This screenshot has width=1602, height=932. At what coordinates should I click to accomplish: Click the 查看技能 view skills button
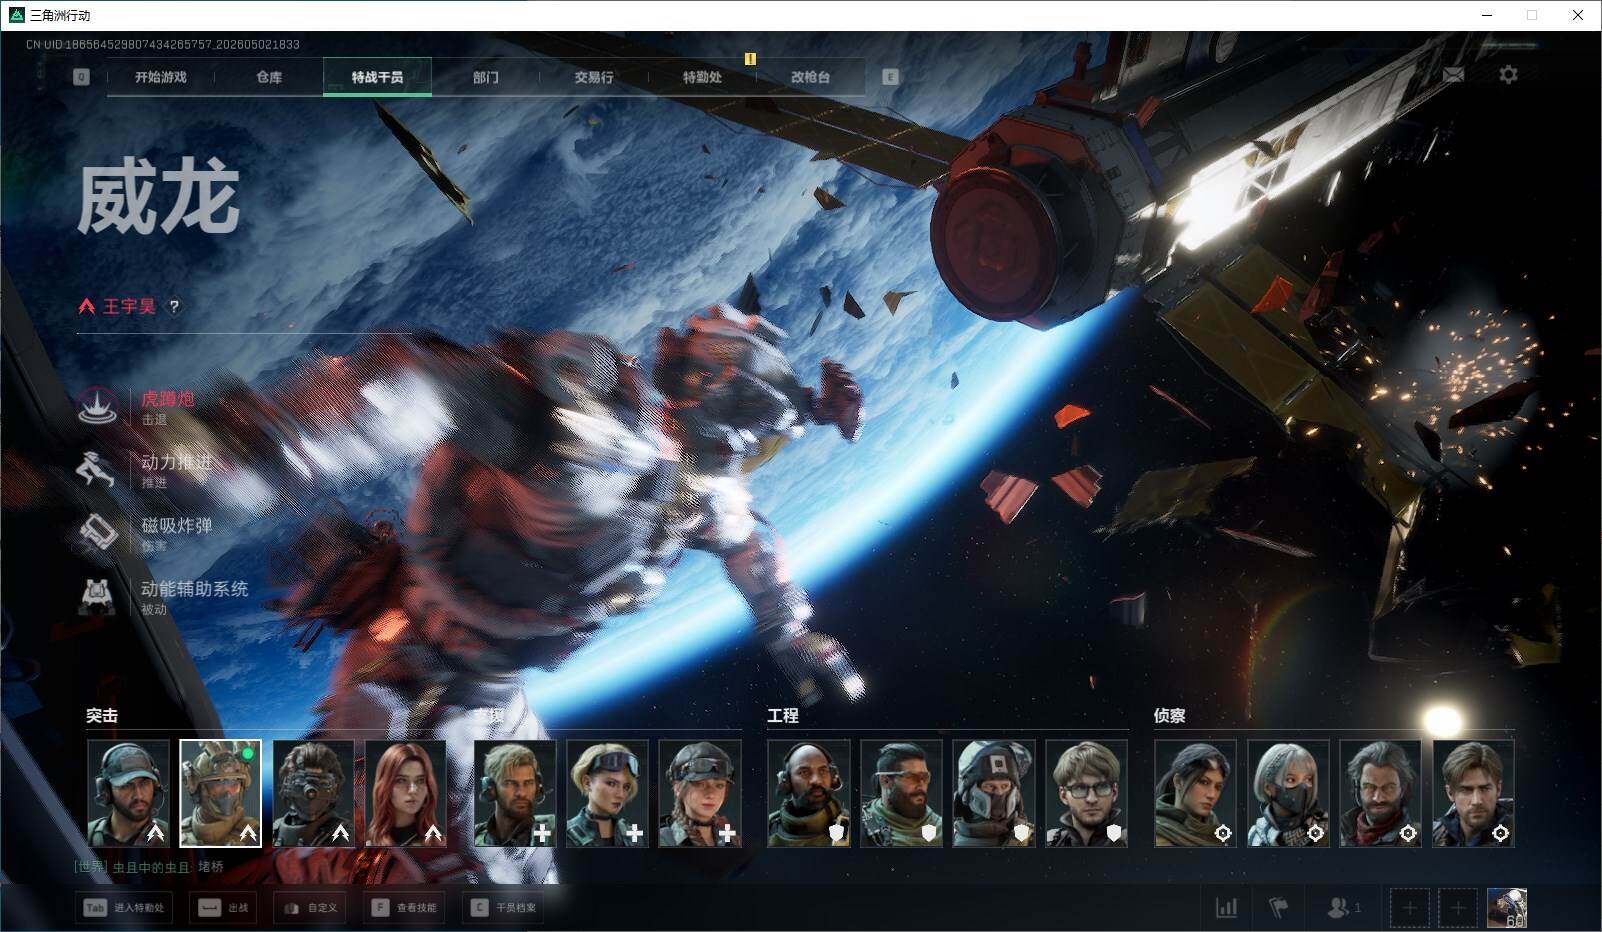pyautogui.click(x=404, y=908)
